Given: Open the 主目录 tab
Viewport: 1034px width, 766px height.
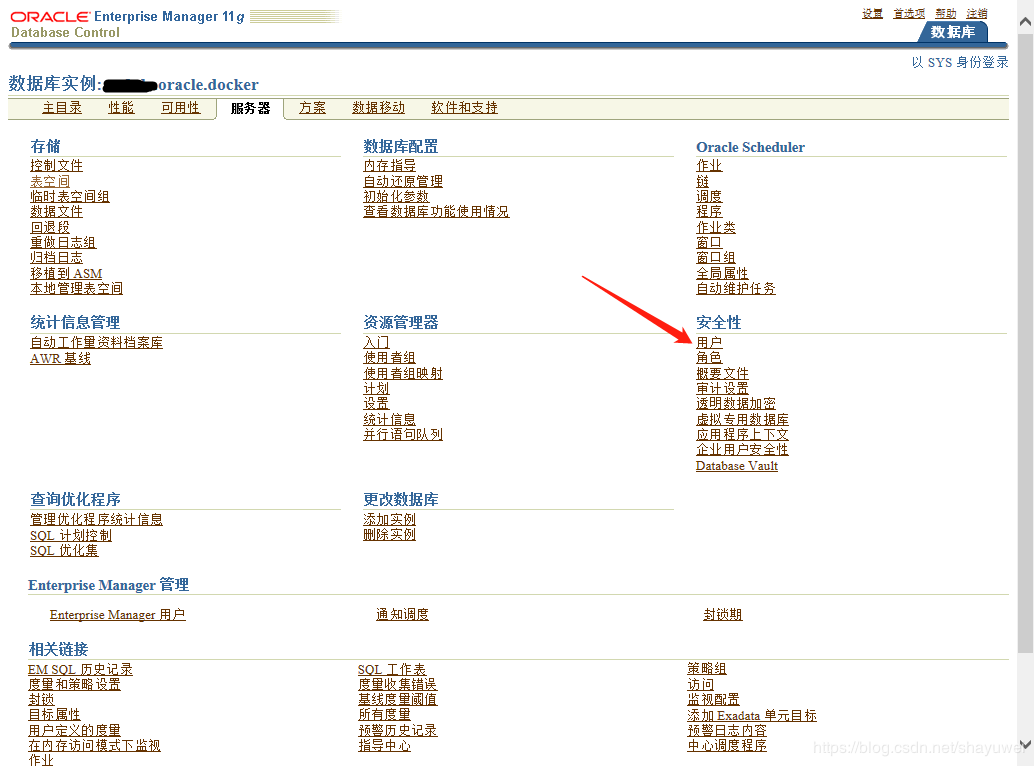Looking at the screenshot, I should [x=62, y=107].
